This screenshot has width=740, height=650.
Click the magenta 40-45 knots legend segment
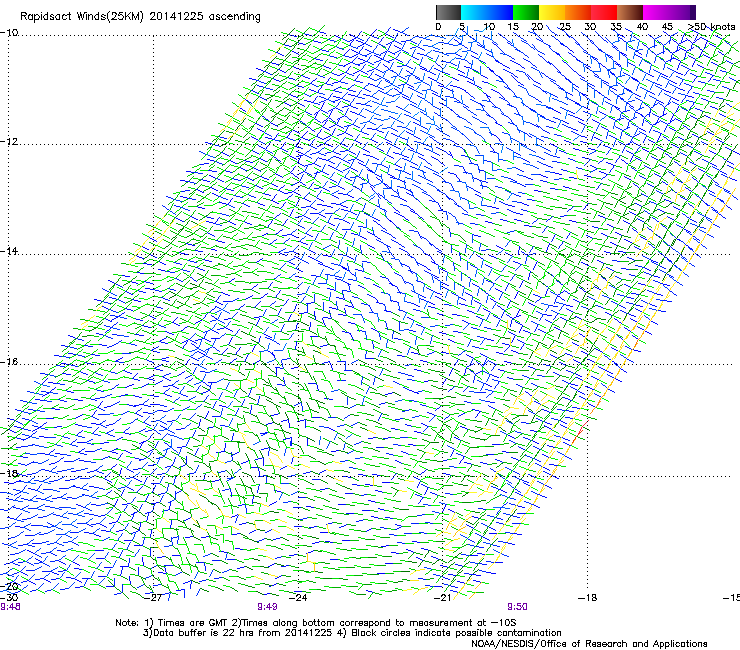[x=656, y=12]
